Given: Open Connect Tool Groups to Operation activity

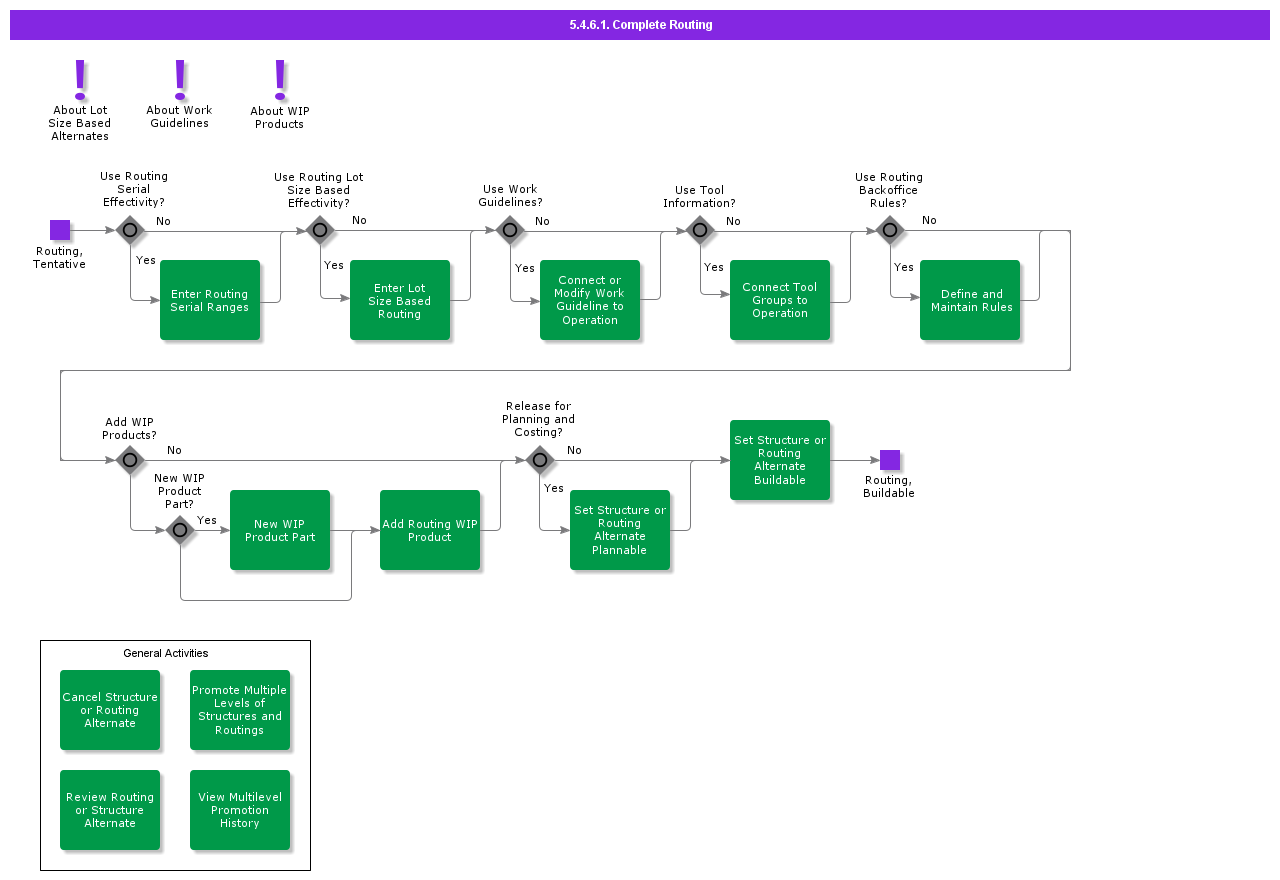Looking at the screenshot, I should (x=780, y=300).
